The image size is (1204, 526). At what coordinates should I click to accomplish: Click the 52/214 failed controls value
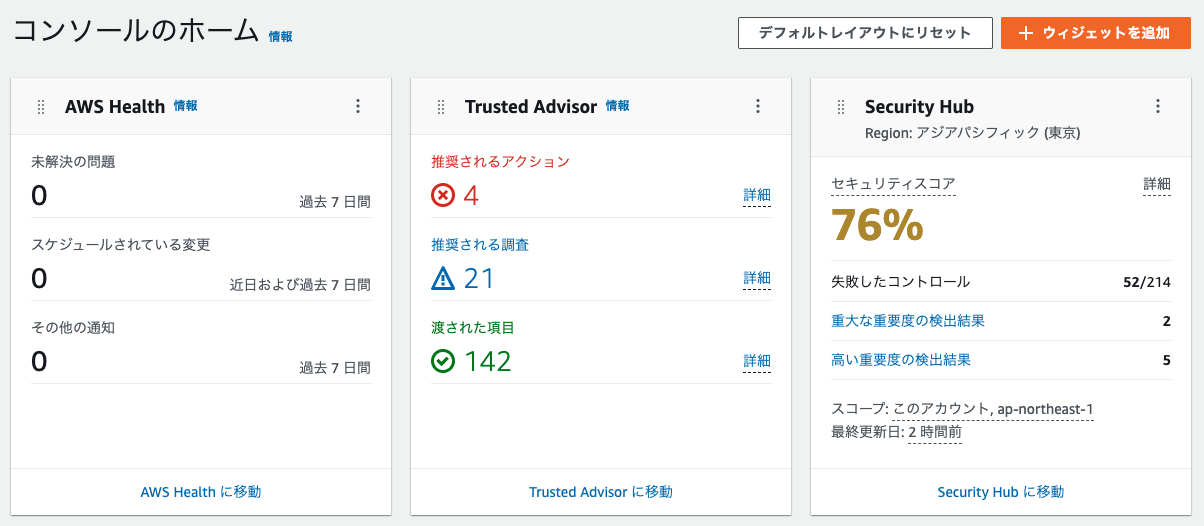click(x=1147, y=282)
